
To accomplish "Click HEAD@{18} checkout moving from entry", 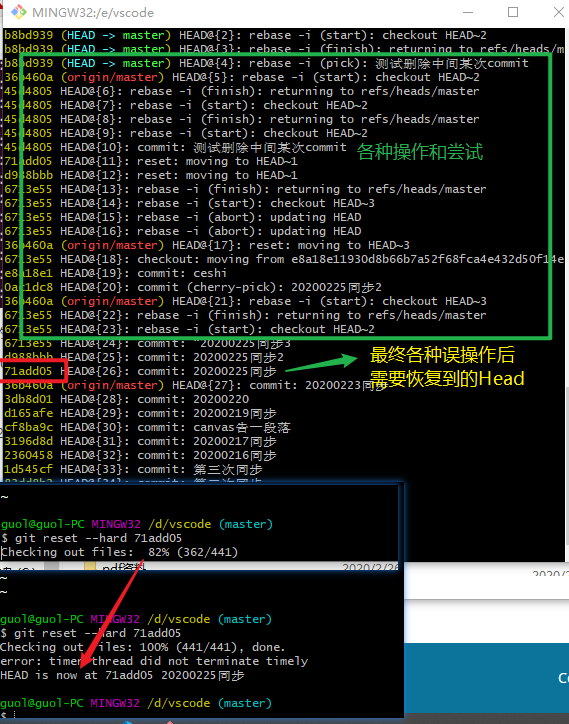I will pyautogui.click(x=284, y=259).
